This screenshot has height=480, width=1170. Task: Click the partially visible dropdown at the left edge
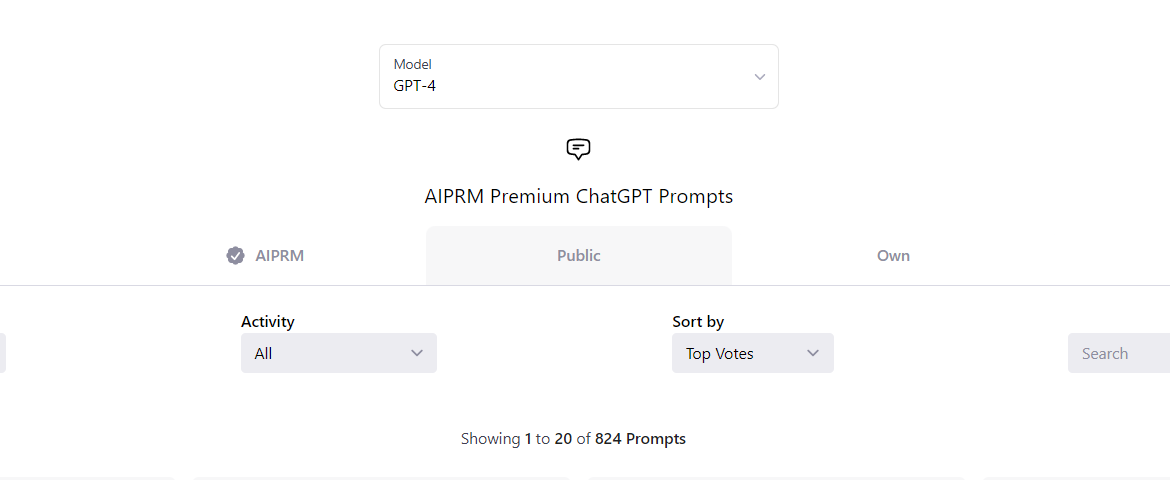tap(2, 353)
